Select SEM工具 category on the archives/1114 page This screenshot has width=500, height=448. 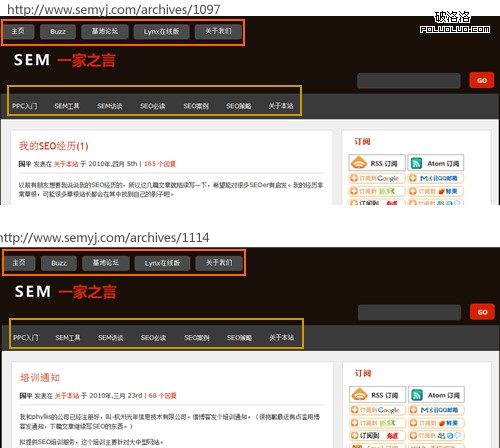tap(68, 338)
